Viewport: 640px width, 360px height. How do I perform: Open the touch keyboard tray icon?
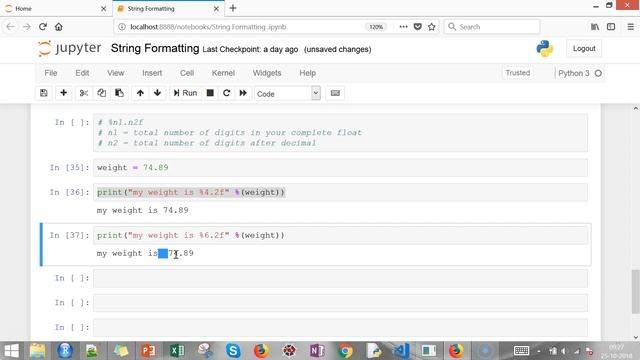521,351
